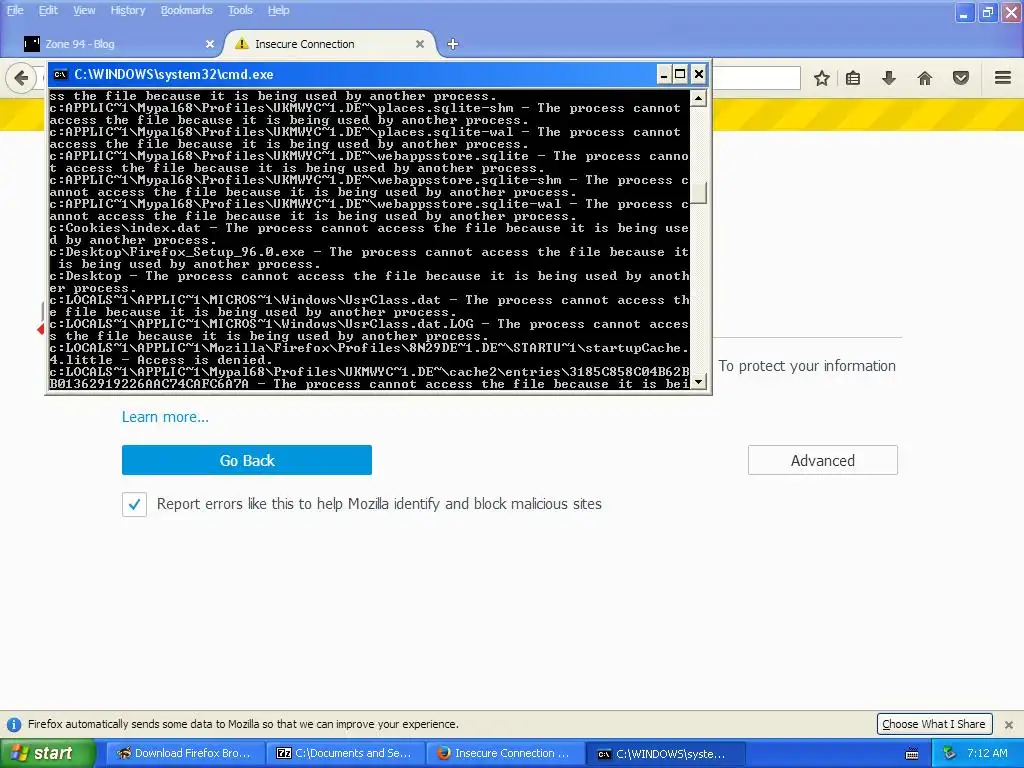Click the cmd.exe title bar icon

pyautogui.click(x=60, y=74)
